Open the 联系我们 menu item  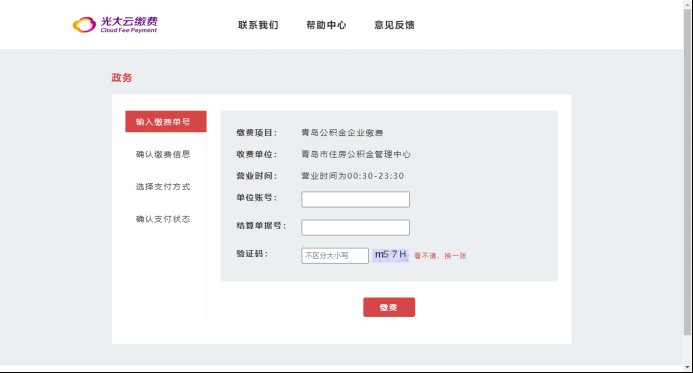(258, 25)
